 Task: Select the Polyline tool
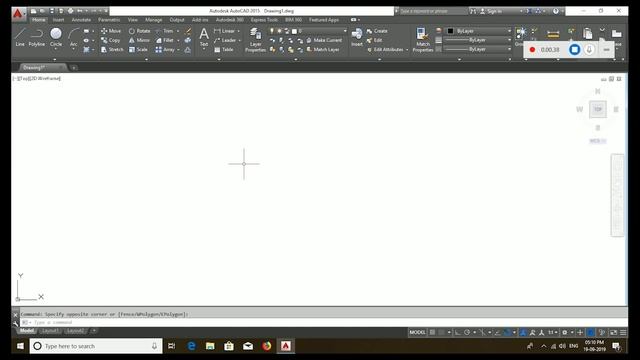pos(37,37)
